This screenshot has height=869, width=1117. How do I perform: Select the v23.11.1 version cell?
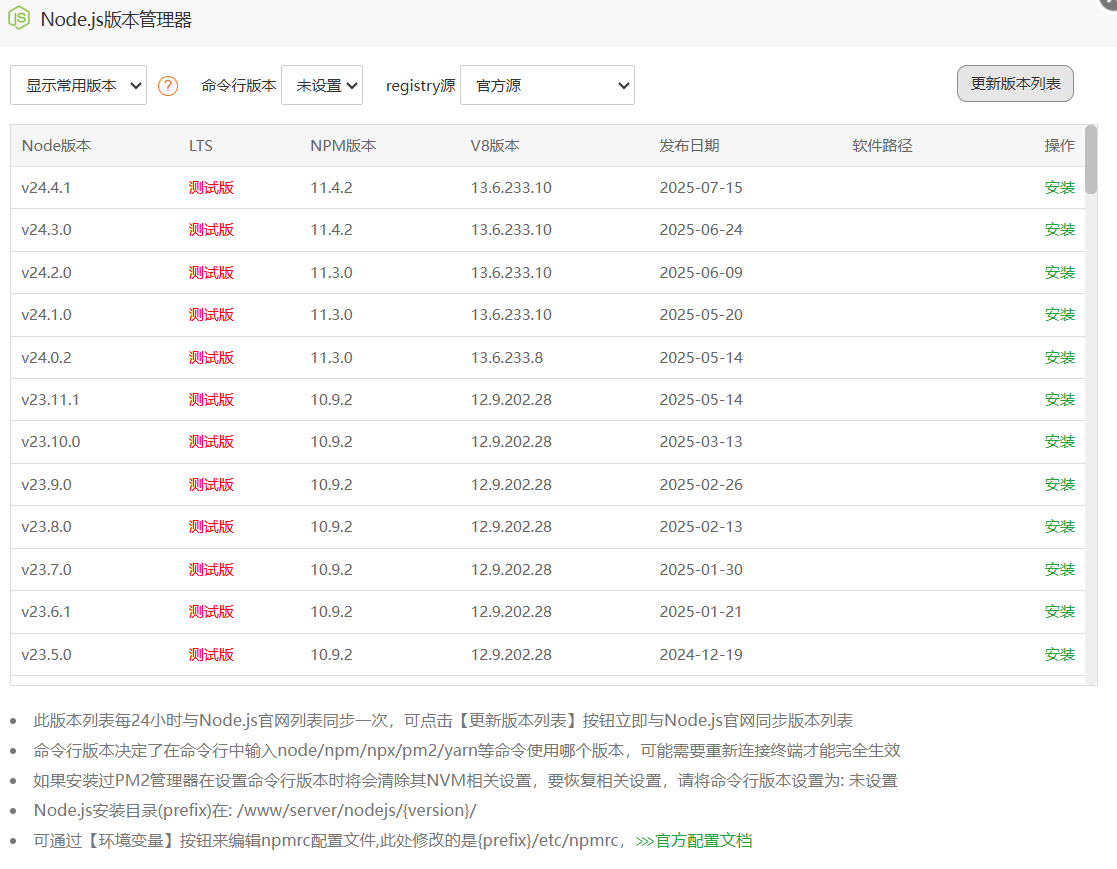pyautogui.click(x=50, y=399)
